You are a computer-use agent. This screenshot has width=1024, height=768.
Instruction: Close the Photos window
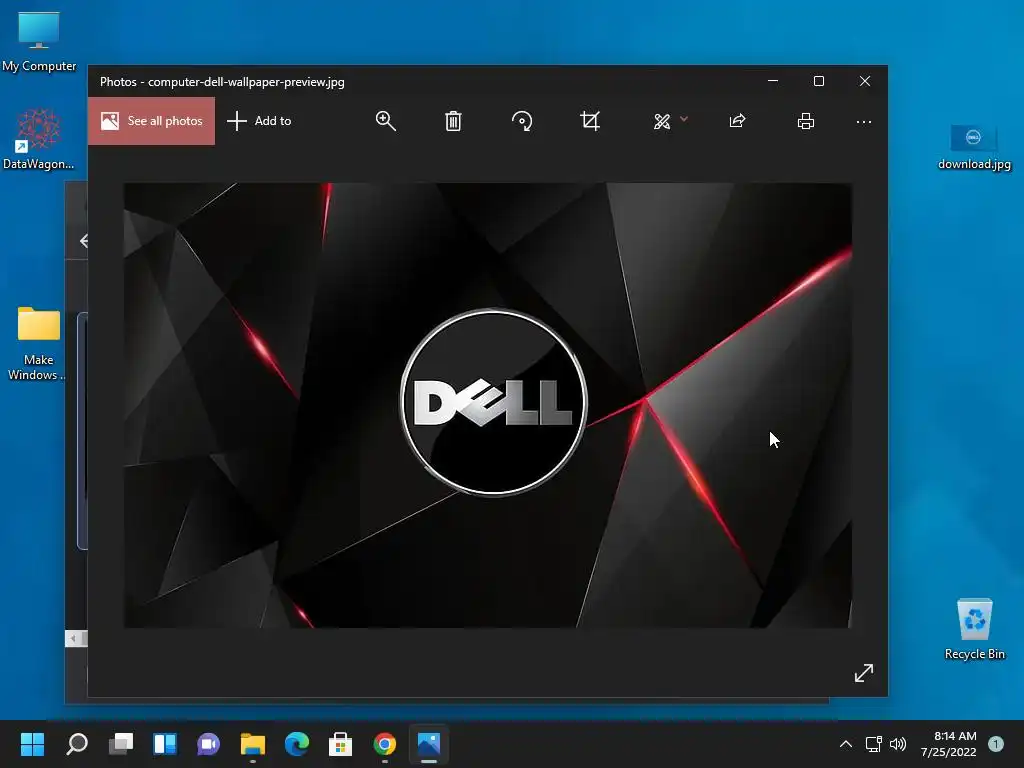coord(865,81)
